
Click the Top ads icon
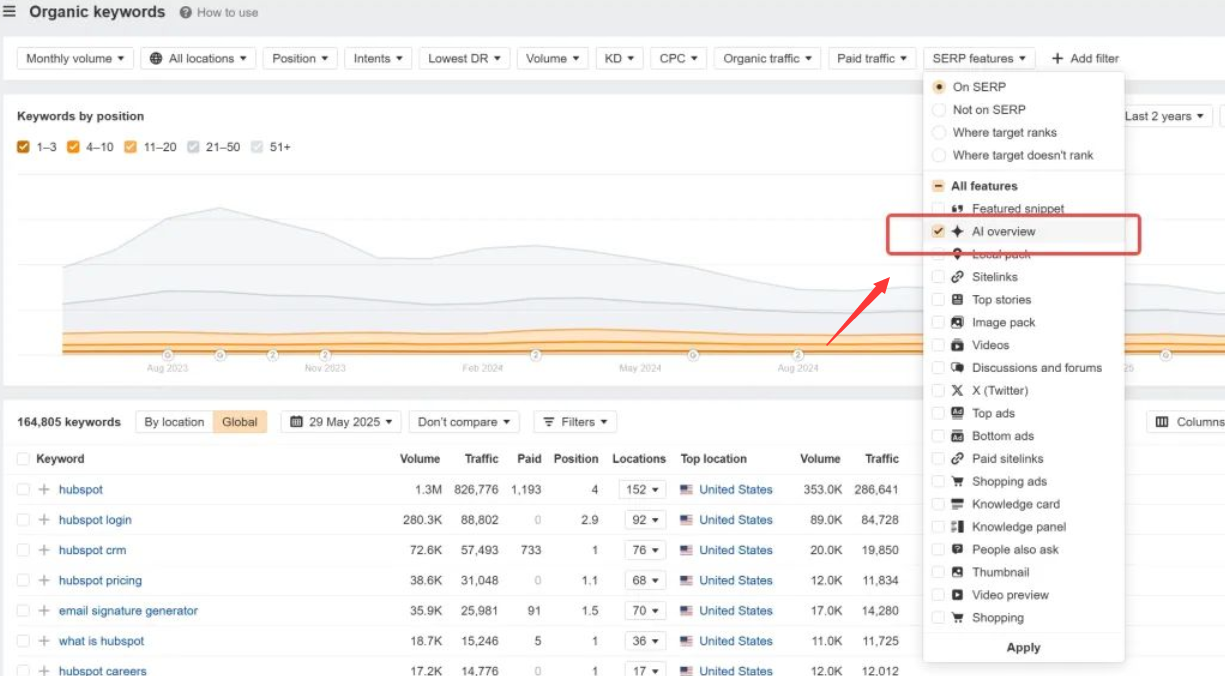pyautogui.click(x=957, y=413)
